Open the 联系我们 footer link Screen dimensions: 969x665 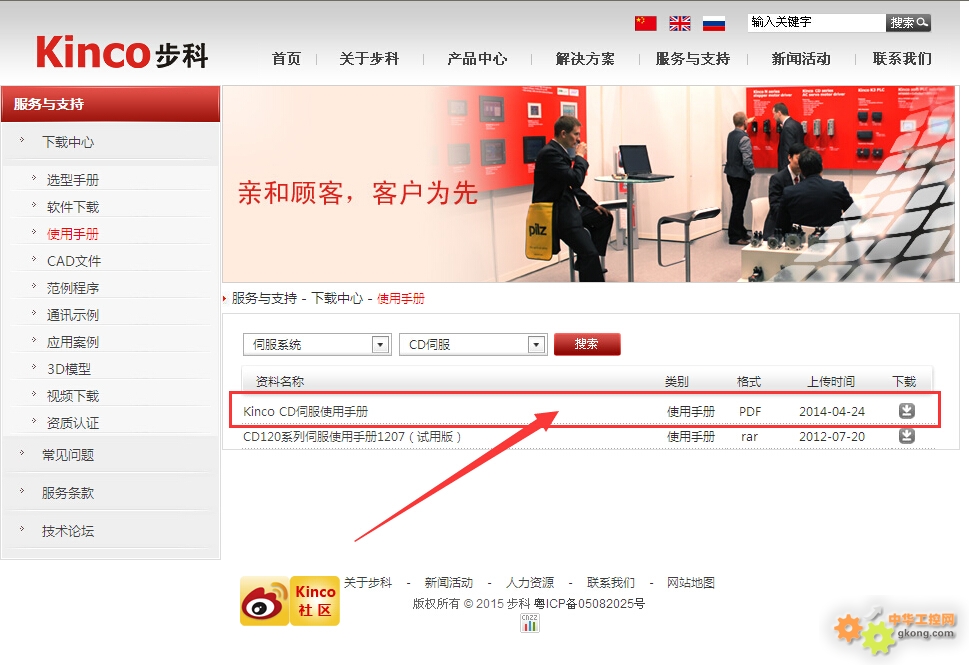611,582
